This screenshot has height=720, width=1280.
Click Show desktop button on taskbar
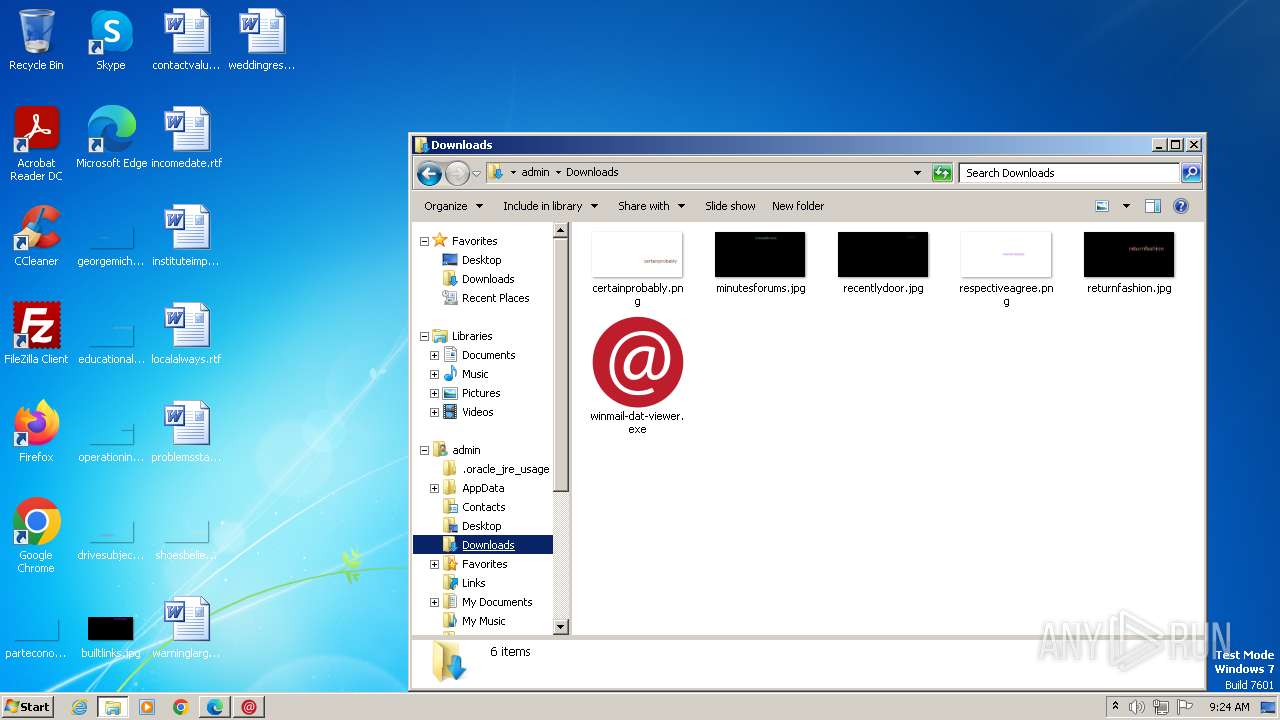tap(1270, 707)
